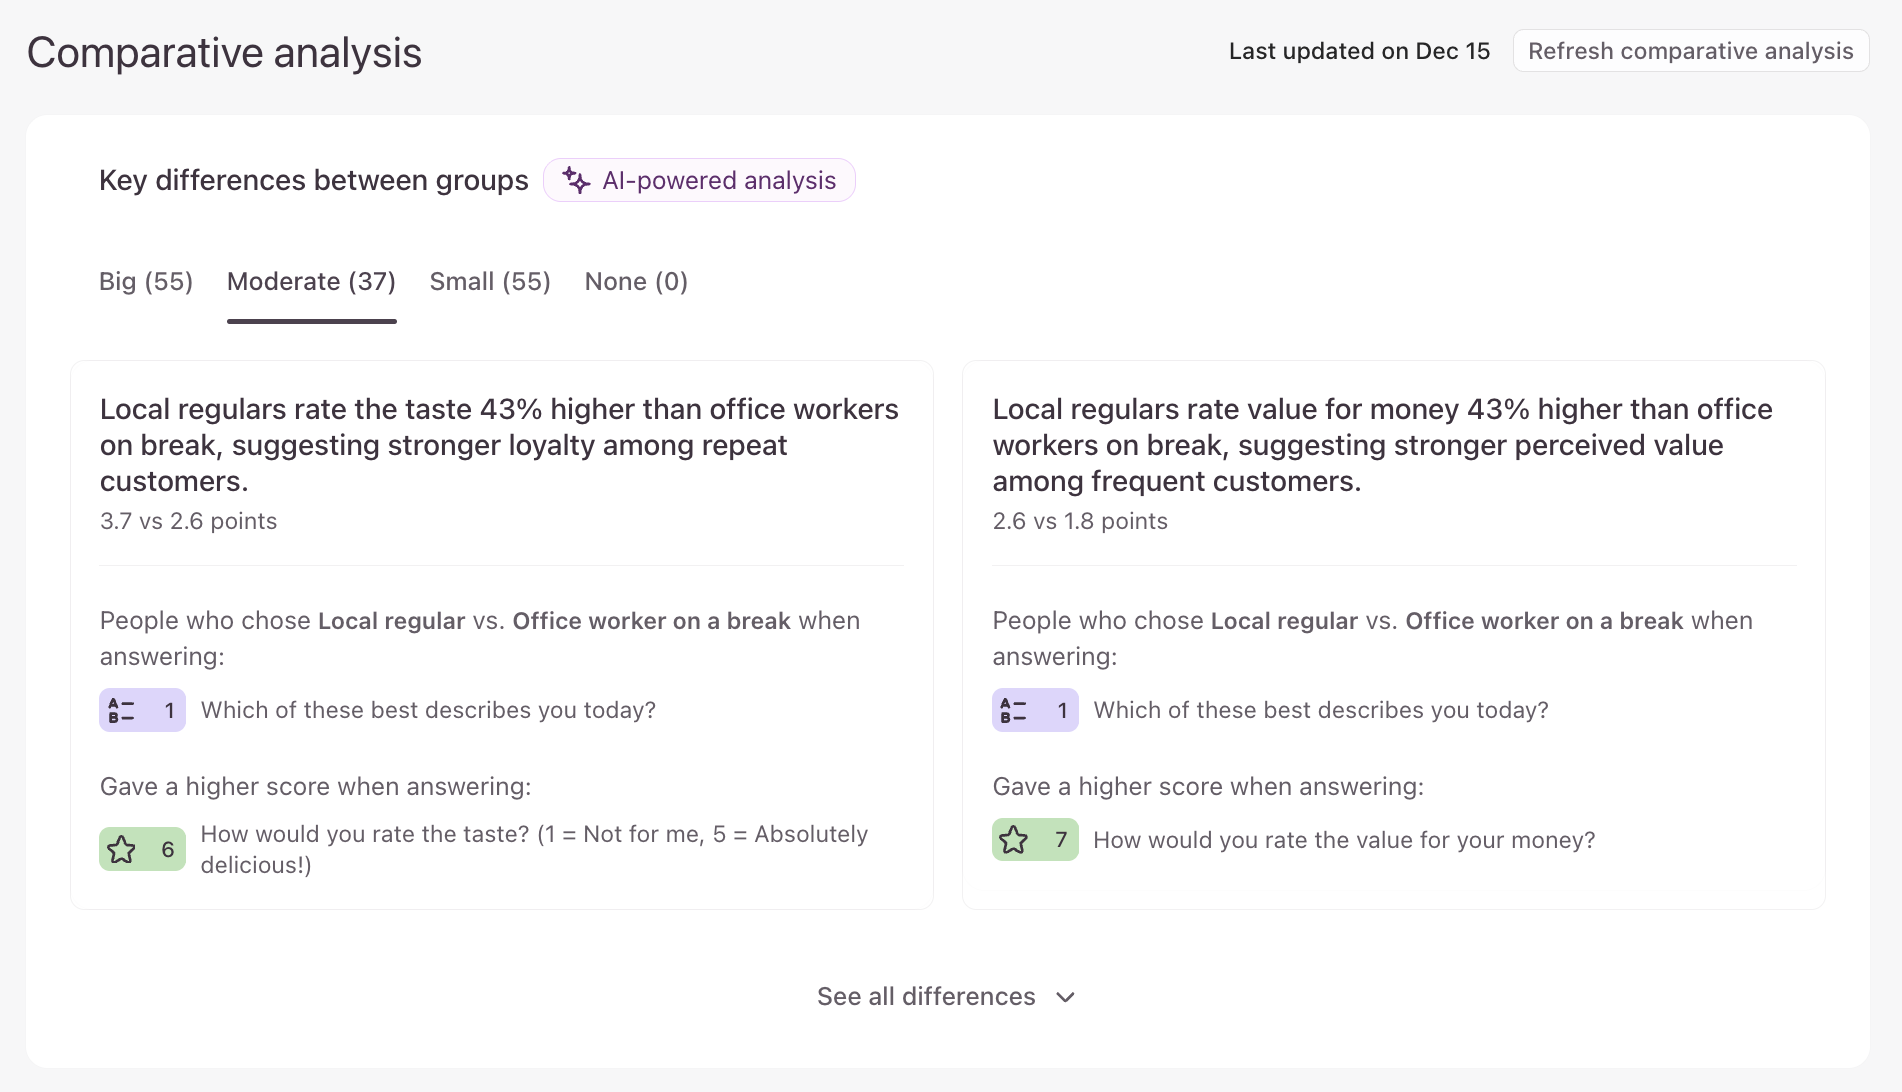Screen dimensions: 1902x1092
Task: Click the AI sparkle icon
Action: (x=576, y=180)
